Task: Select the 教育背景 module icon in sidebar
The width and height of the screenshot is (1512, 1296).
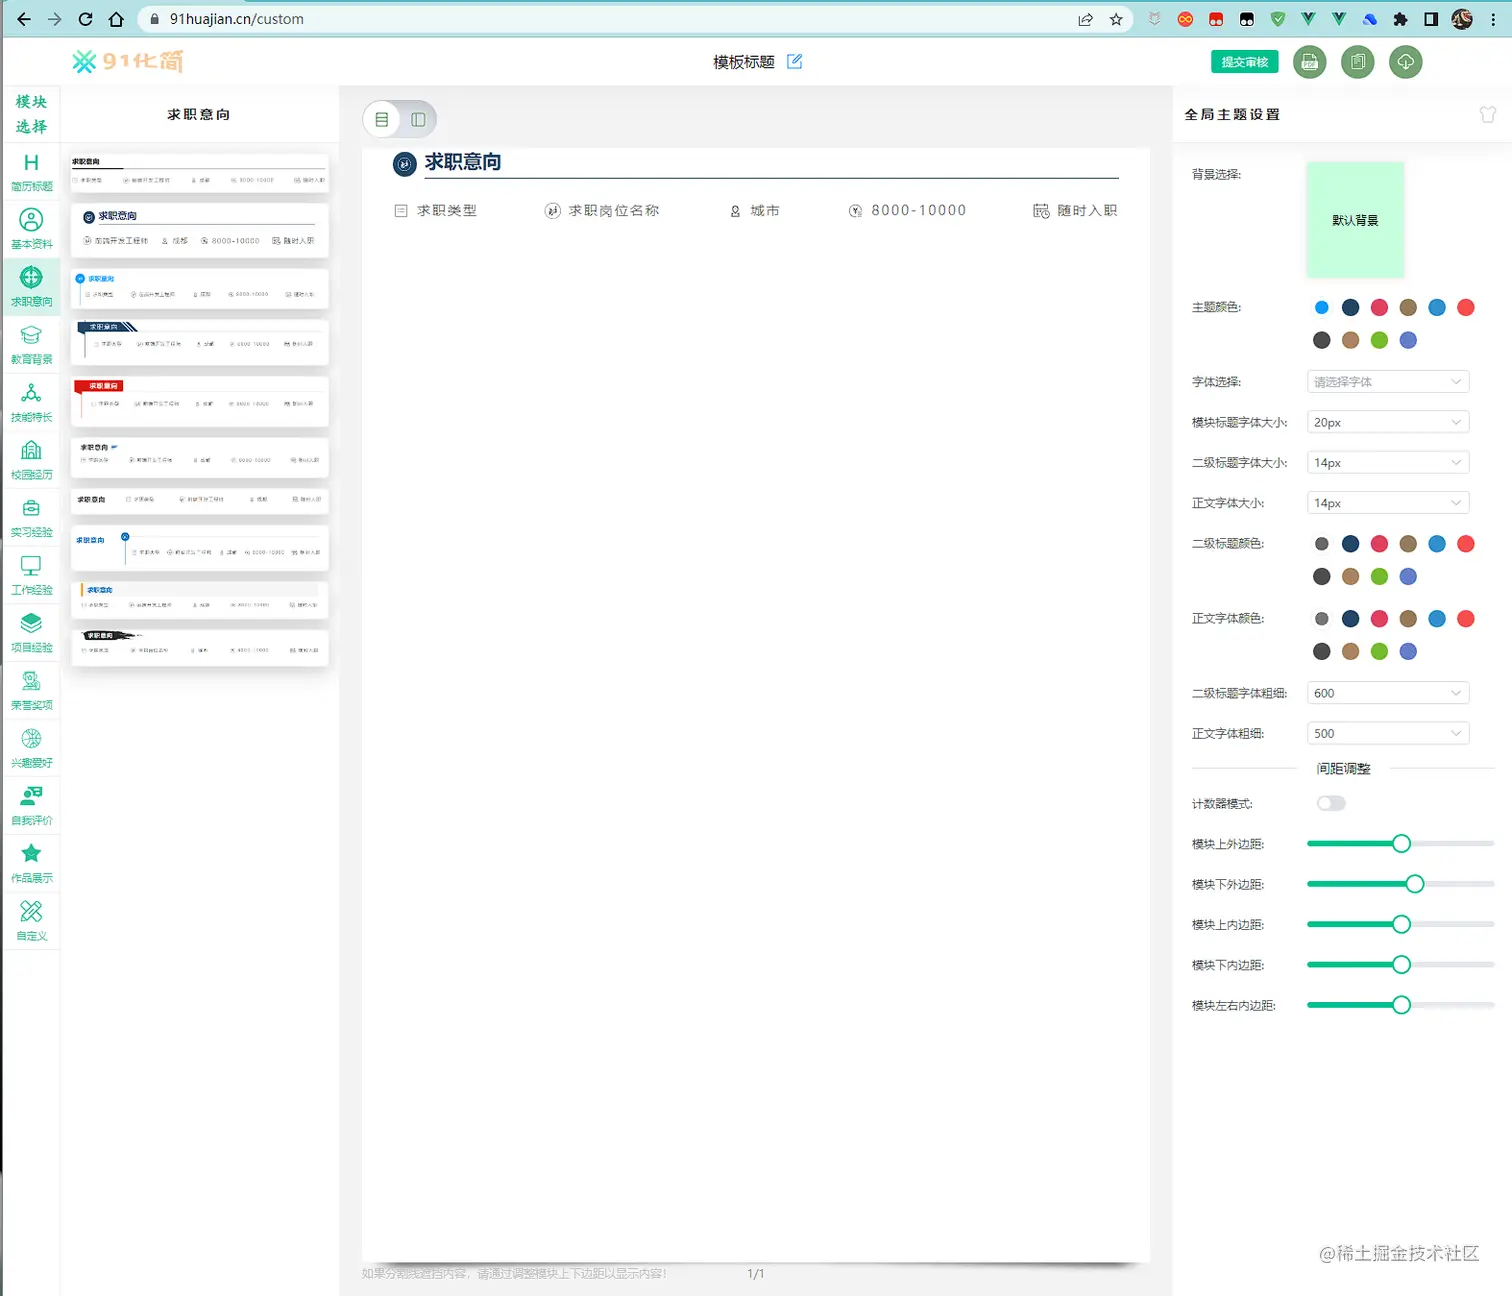Action: coord(31,343)
